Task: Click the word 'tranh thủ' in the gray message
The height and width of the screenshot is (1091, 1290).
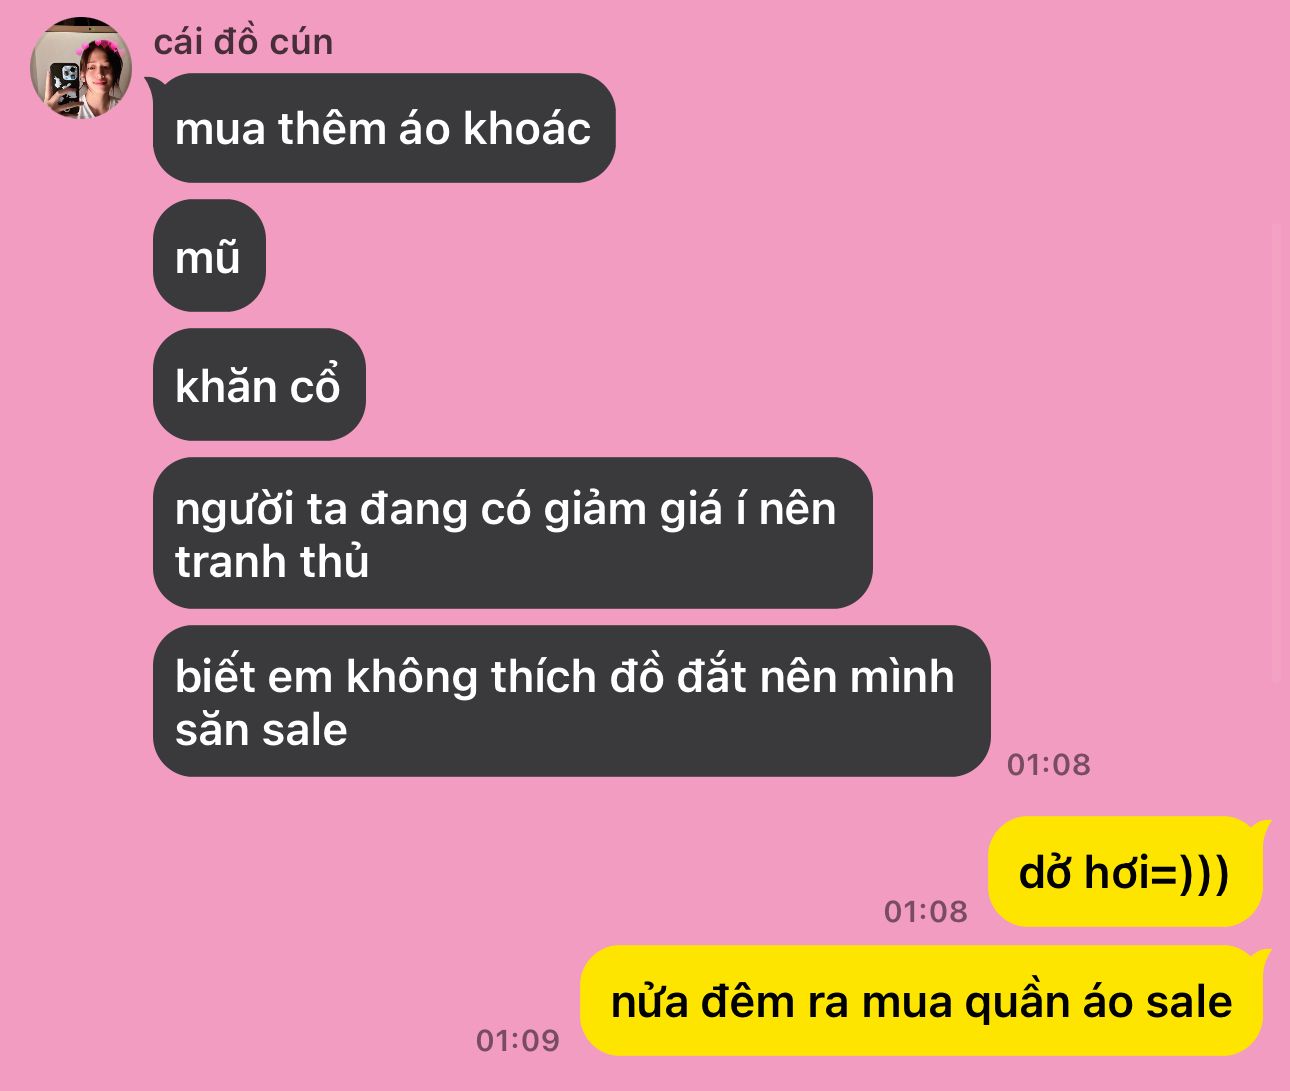Action: [272, 561]
